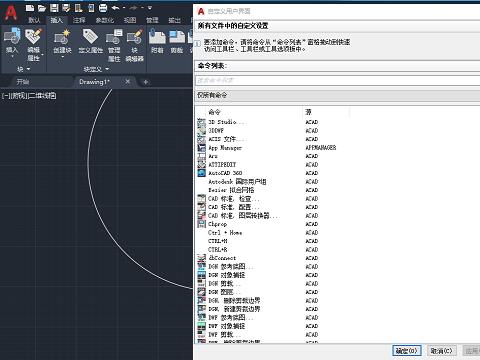Close the Drawing1* tab with X
The width and height of the screenshot is (480, 360).
128,81
